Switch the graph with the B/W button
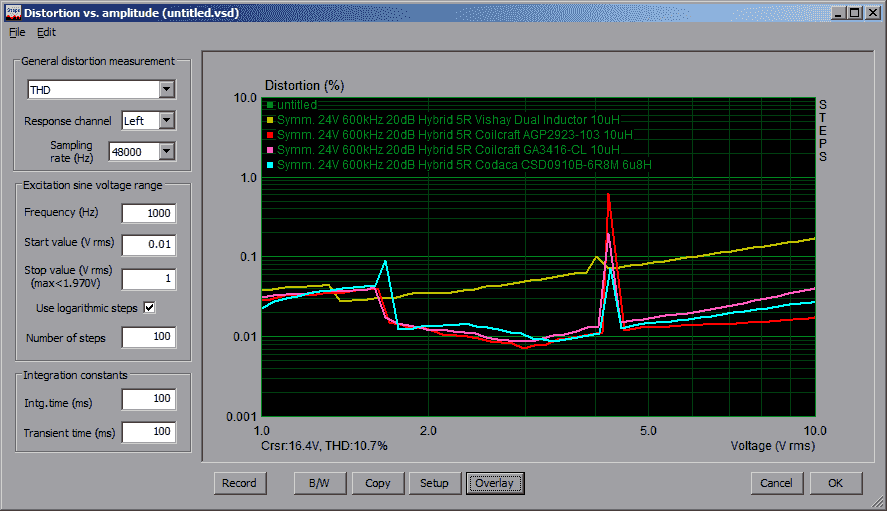The width and height of the screenshot is (887, 511). click(320, 483)
